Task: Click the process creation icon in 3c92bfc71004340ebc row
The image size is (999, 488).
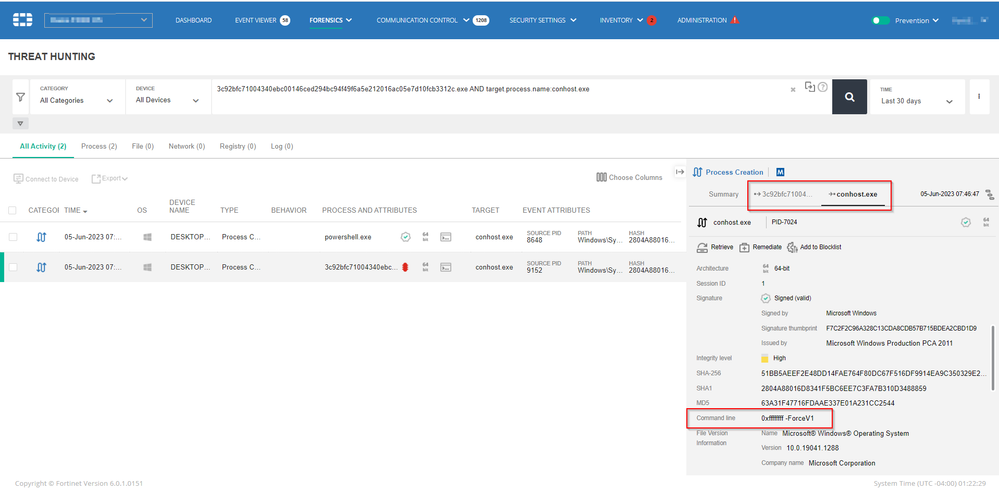Action: point(41,268)
